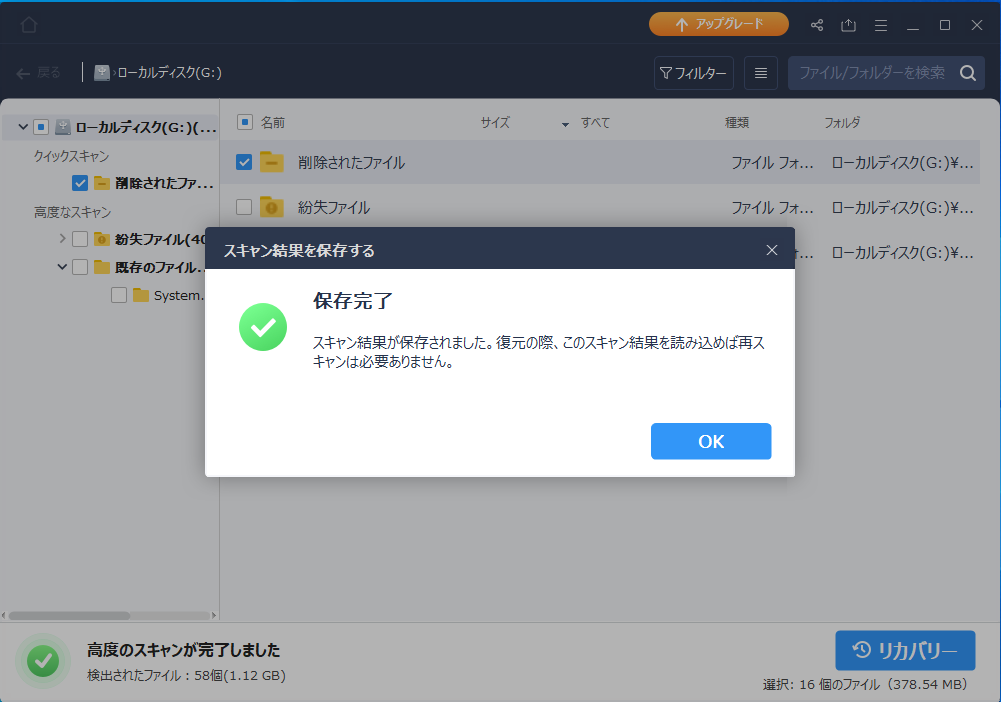Click the search magnifier icon
The image size is (1001, 702).
coord(967,73)
